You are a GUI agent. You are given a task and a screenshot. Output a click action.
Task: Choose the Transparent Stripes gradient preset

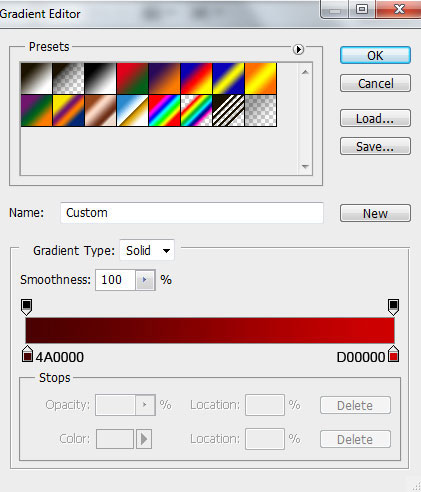228,110
